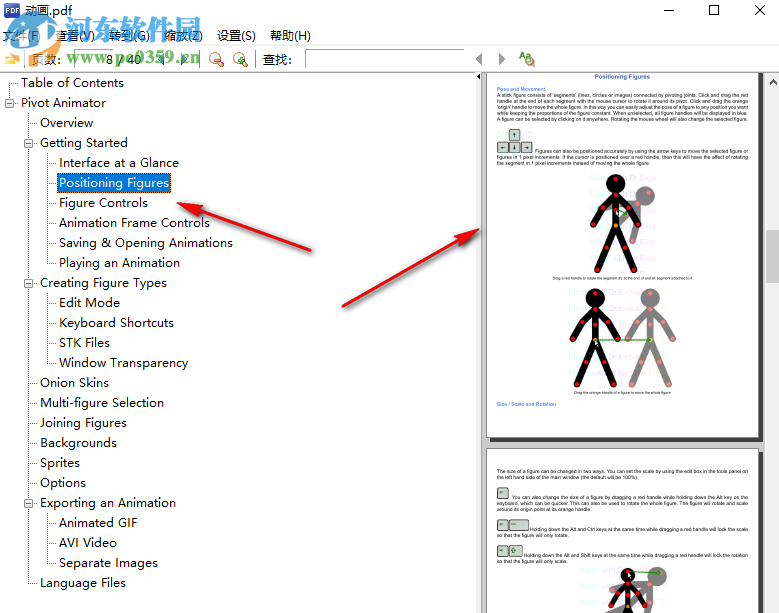Image resolution: width=779 pixels, height=613 pixels.
Task: Hide the bookmarks sidebar panel arrow
Action: point(478,77)
